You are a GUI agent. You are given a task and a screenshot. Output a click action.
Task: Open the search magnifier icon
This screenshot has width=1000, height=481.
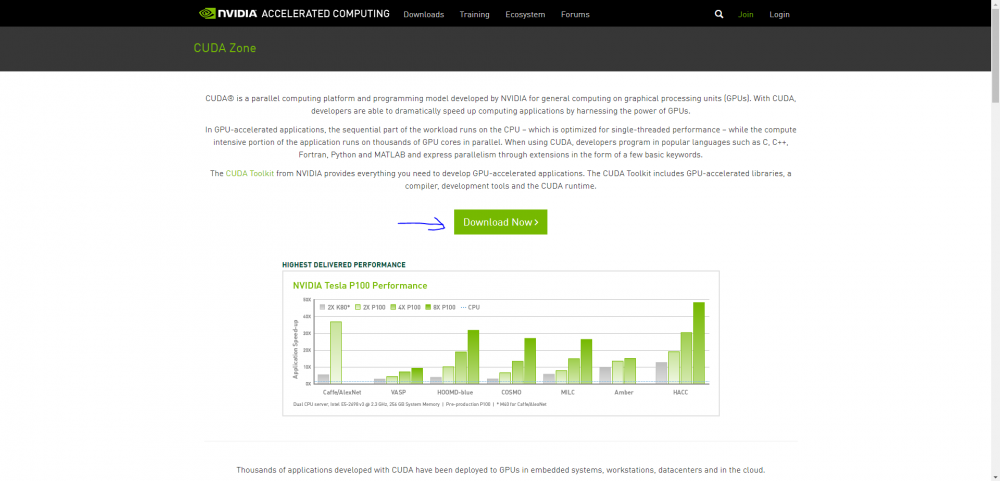coord(719,14)
